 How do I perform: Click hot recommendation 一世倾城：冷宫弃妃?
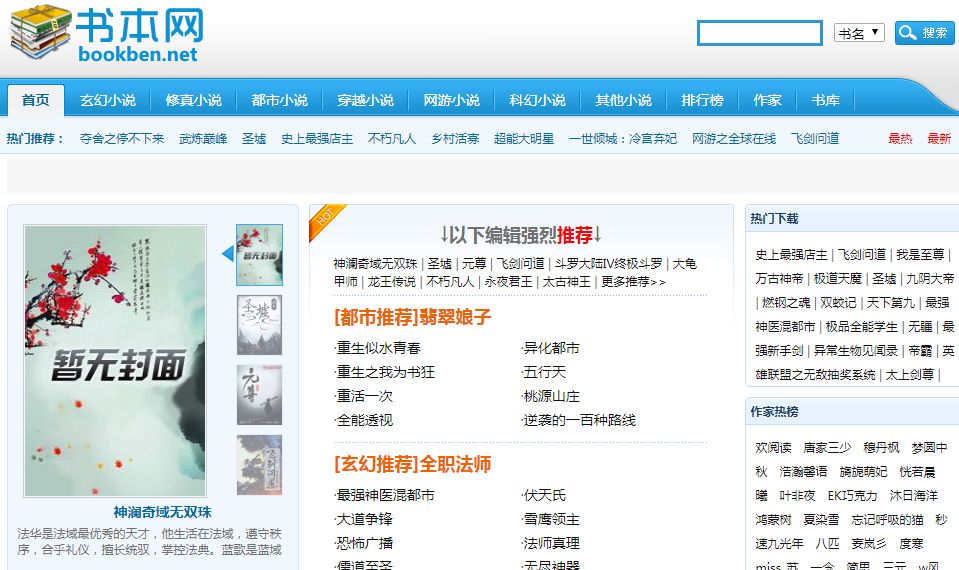(x=623, y=139)
